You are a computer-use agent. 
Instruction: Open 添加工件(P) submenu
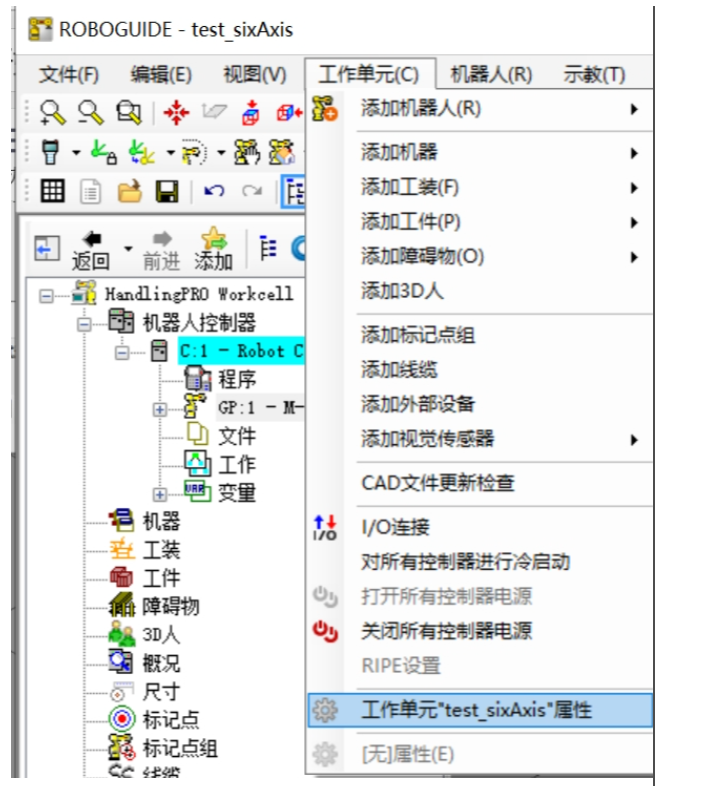pyautogui.click(x=480, y=222)
